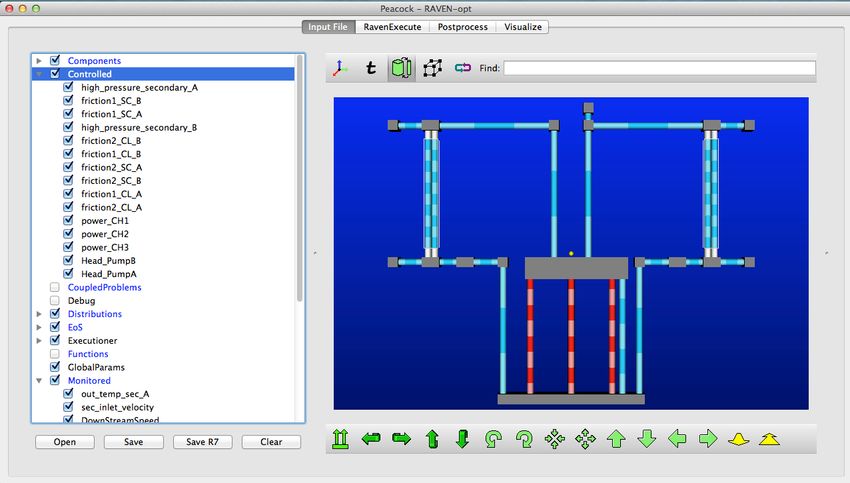
Task: Enable the CoupledProblems checkbox
Action: (55, 287)
